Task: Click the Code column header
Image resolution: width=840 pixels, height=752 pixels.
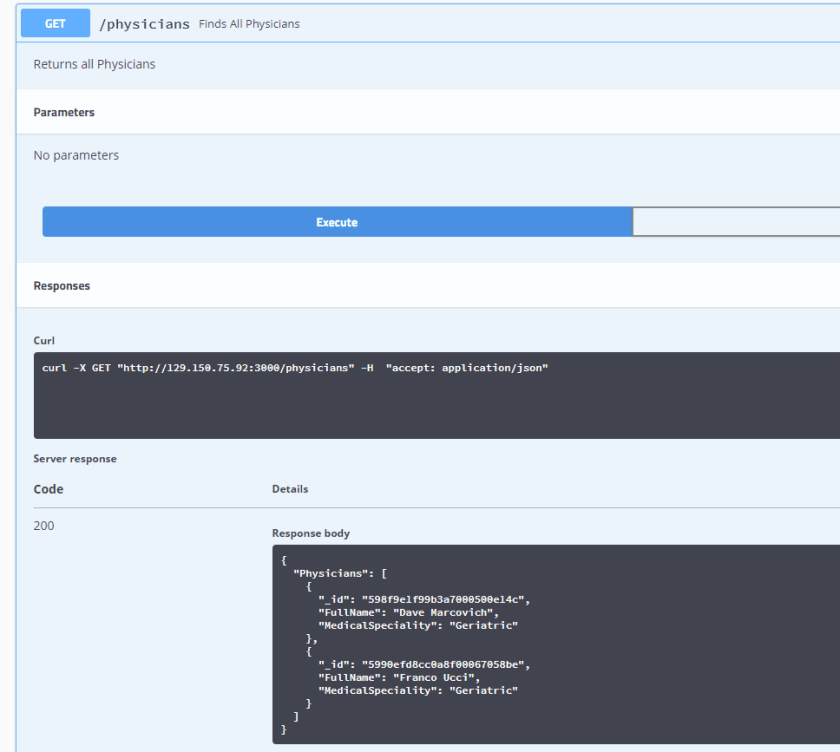Action: click(x=48, y=489)
